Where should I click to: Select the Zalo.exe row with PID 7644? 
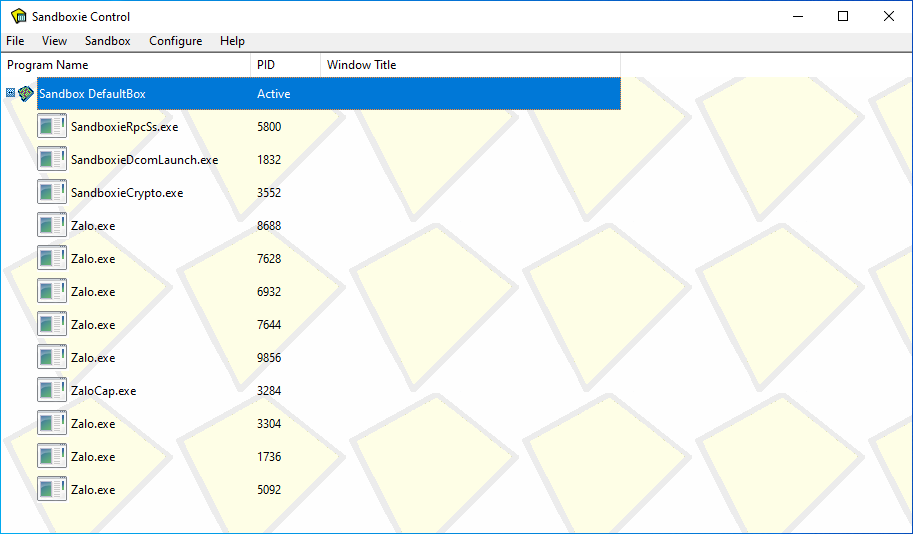click(93, 325)
